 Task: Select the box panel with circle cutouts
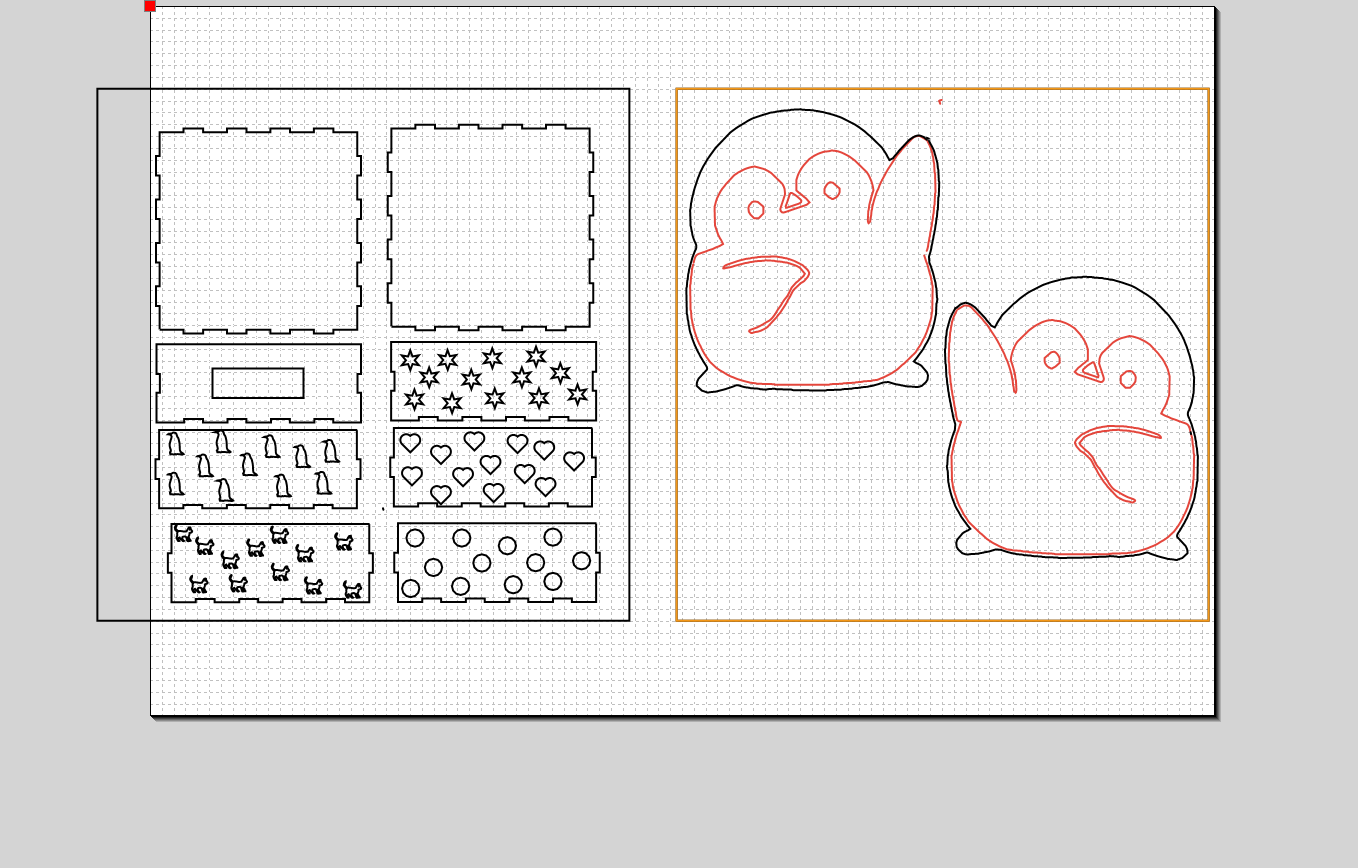[x=497, y=562]
